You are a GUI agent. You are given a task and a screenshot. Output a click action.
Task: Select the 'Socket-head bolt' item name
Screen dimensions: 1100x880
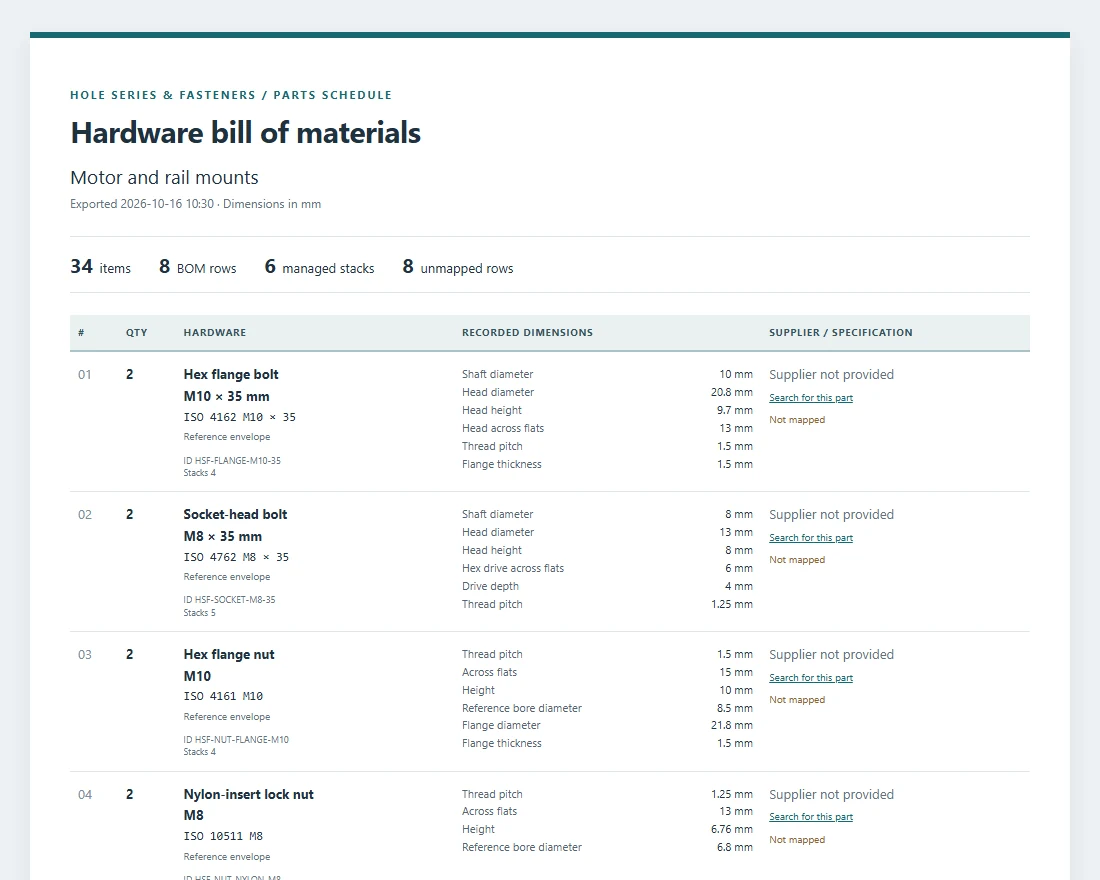[235, 514]
